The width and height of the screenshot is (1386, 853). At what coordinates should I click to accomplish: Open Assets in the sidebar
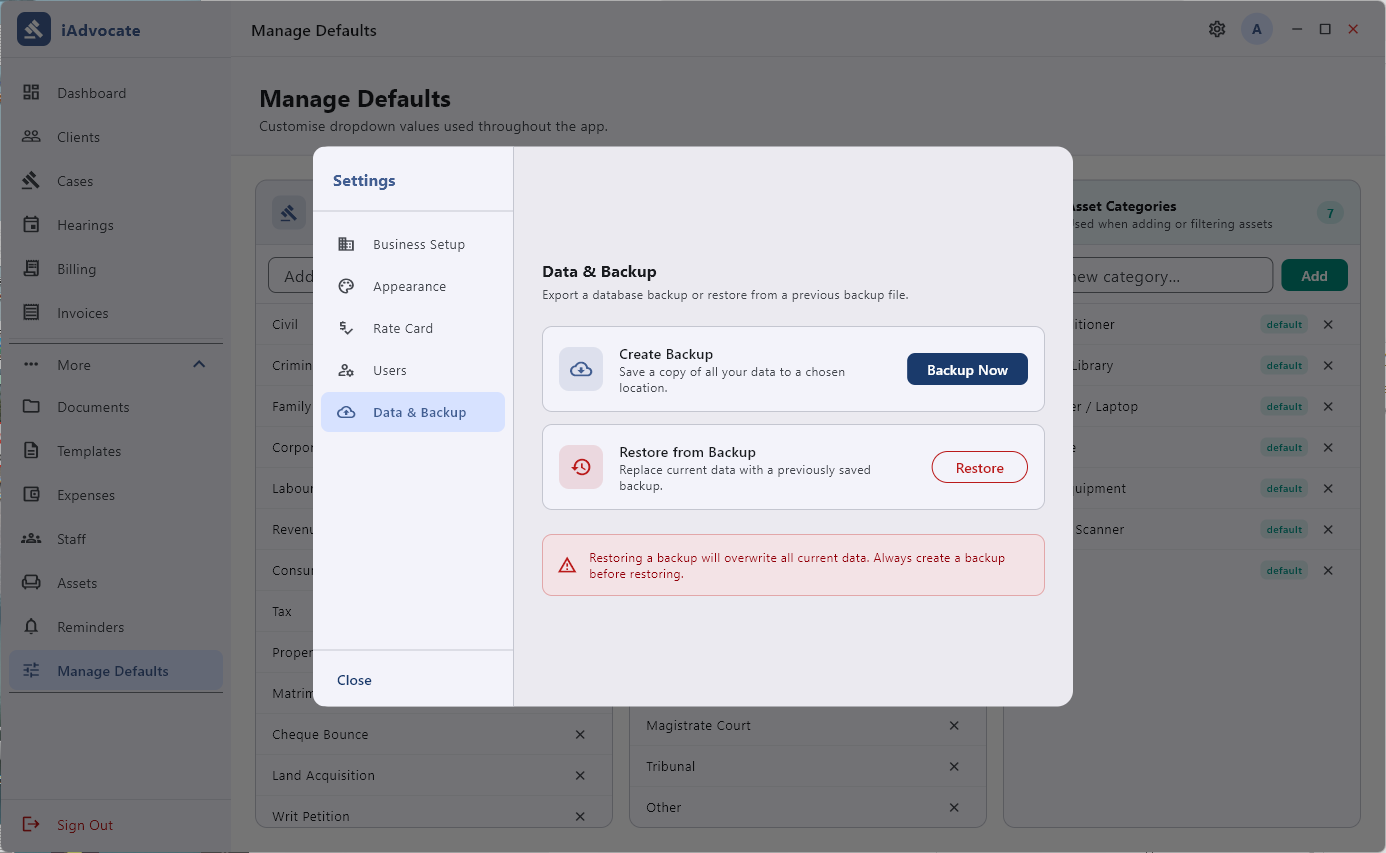pos(115,583)
